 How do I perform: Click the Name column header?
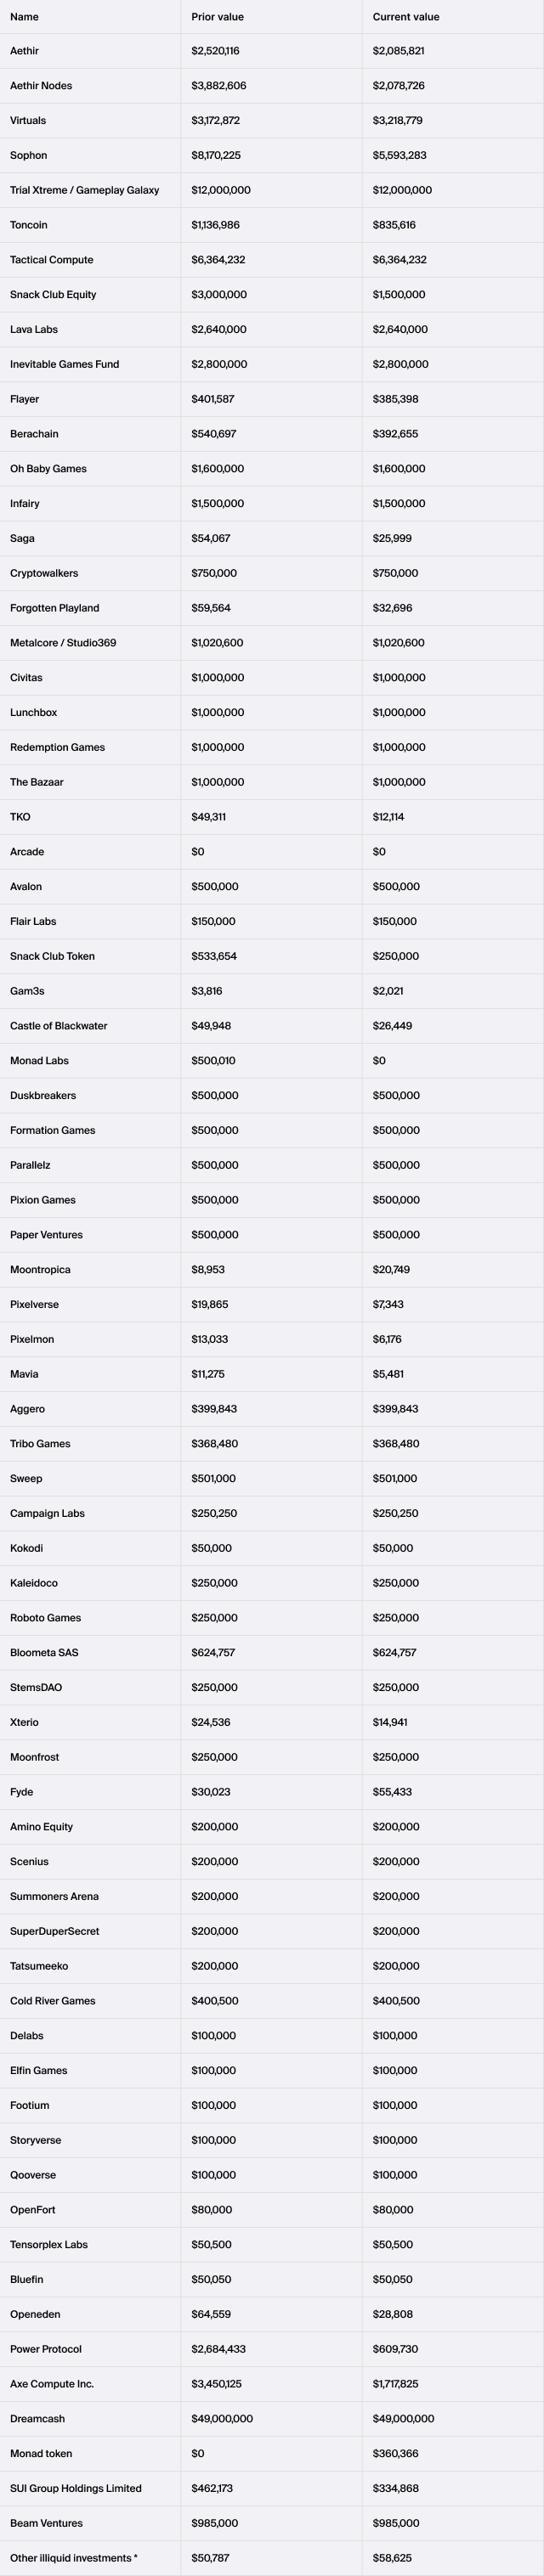24,17
